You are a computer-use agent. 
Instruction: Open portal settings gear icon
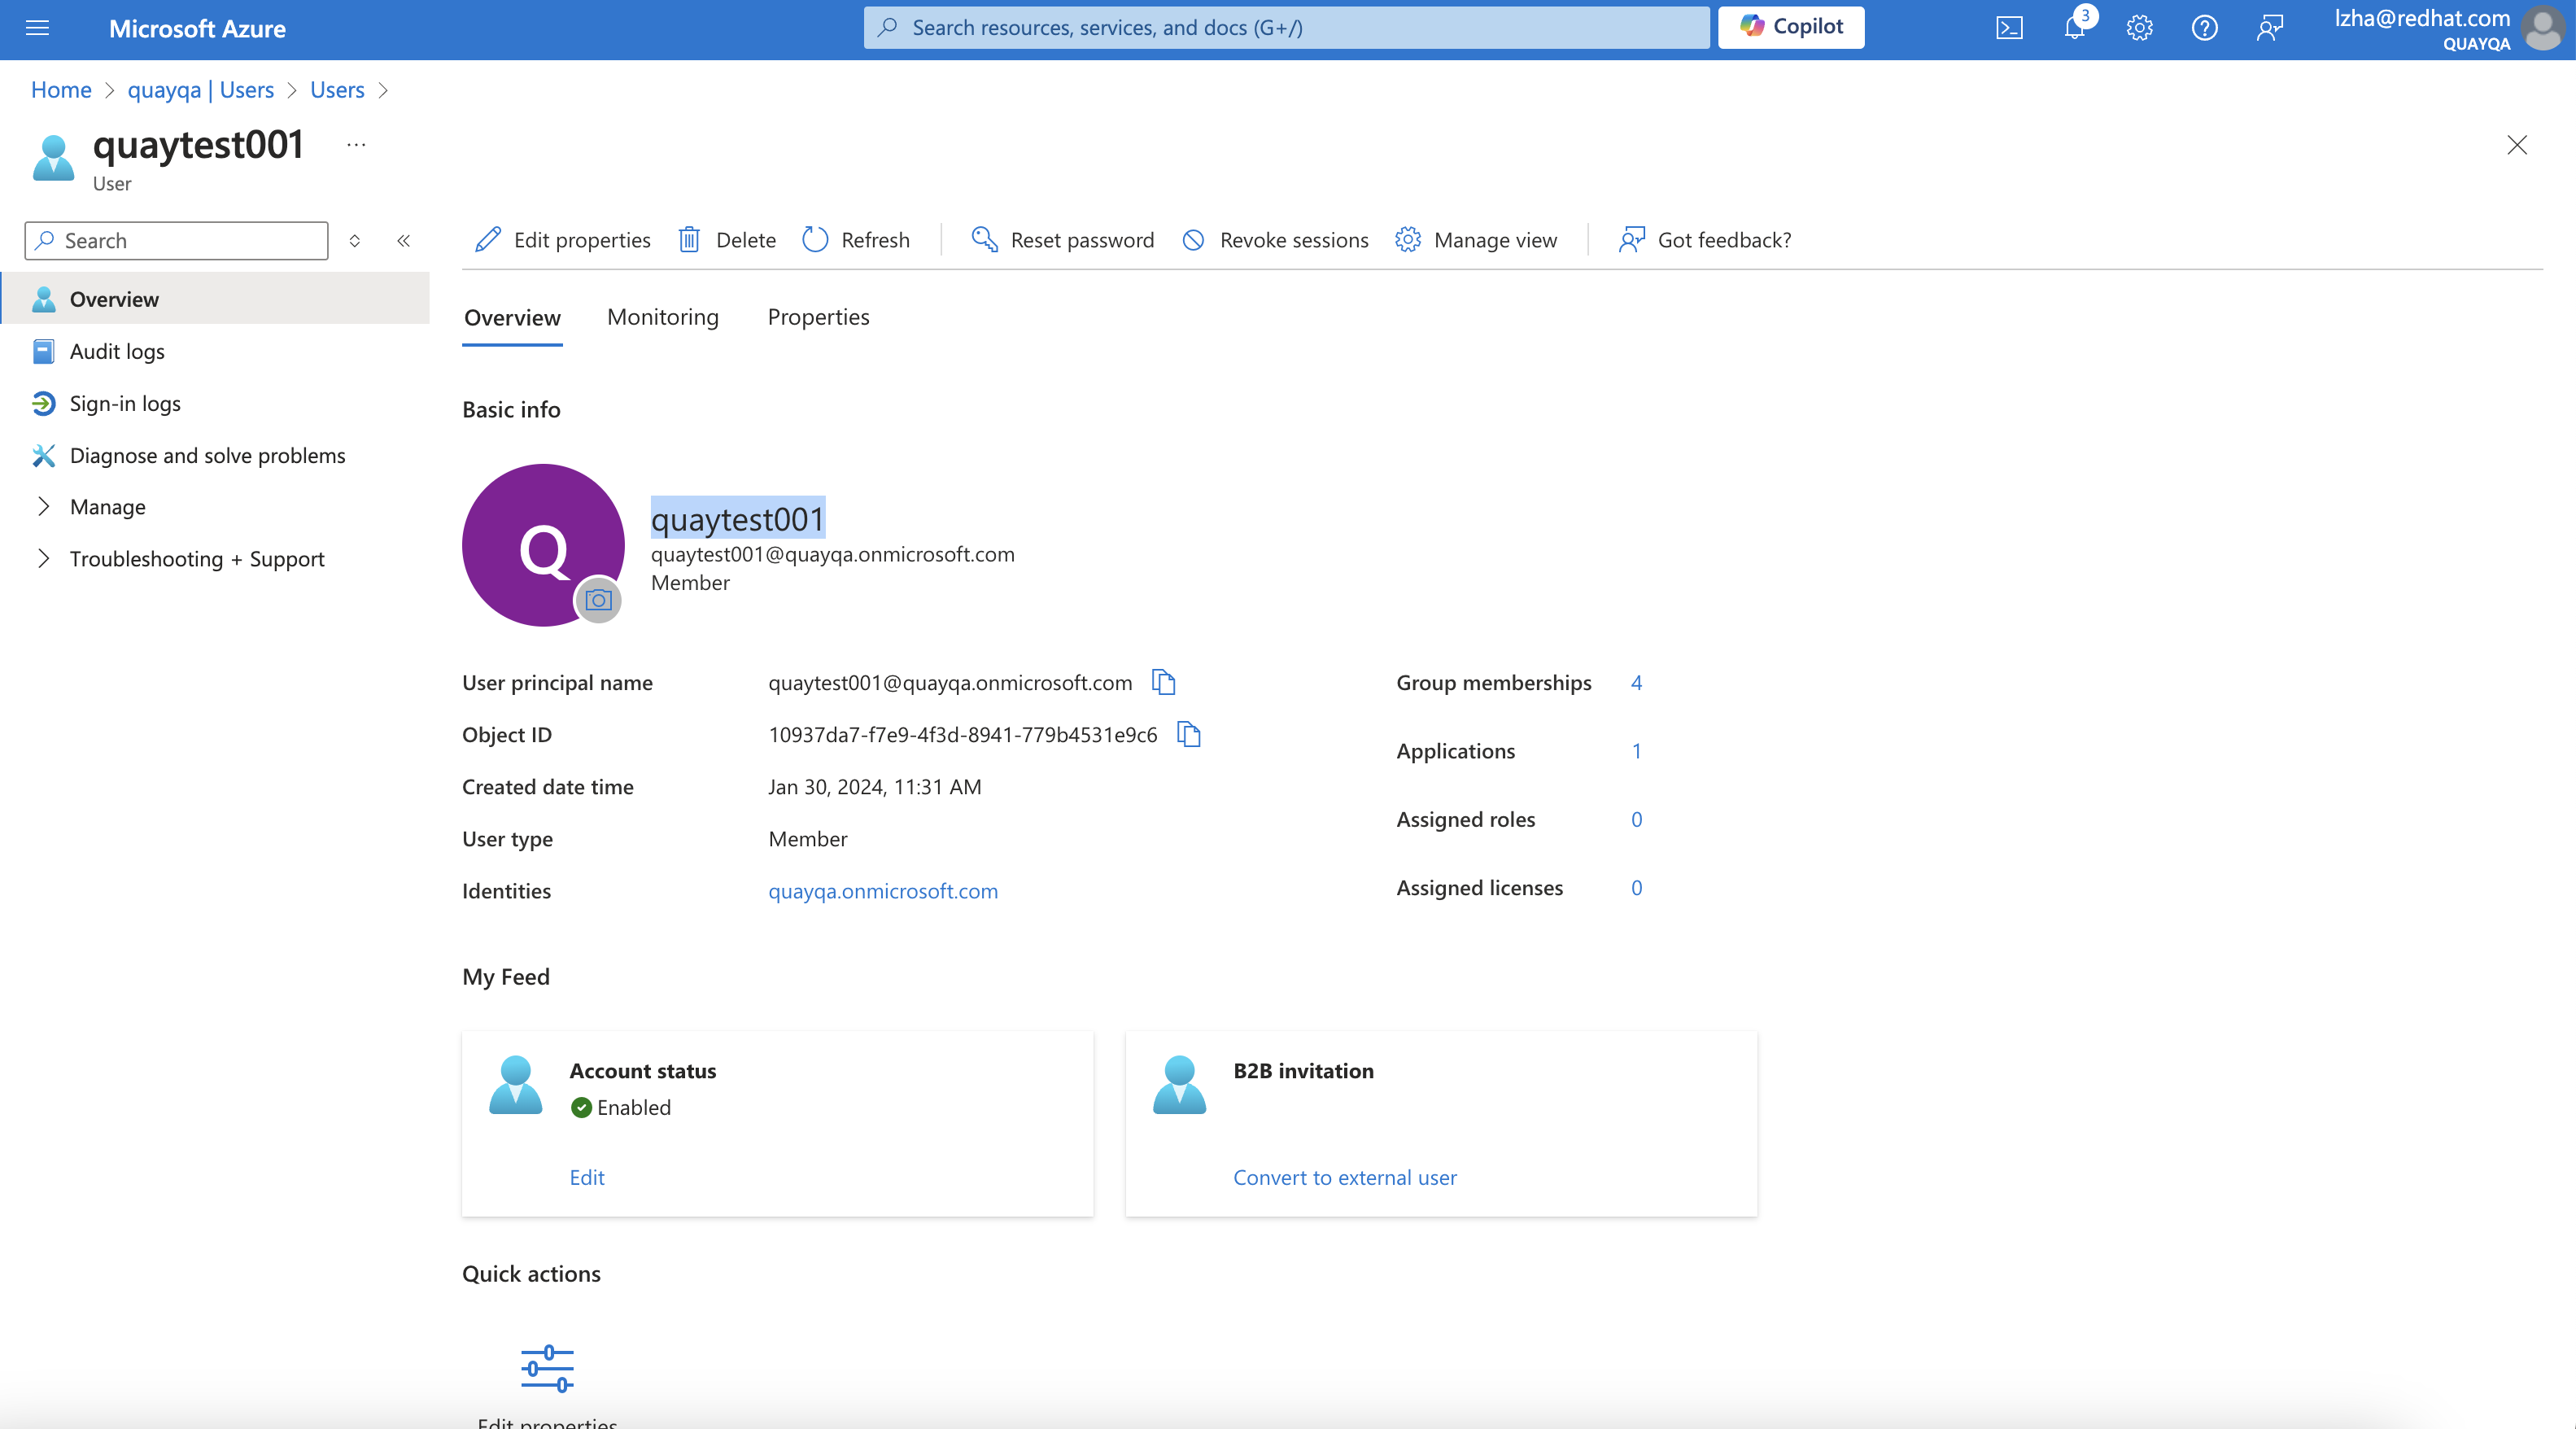pyautogui.click(x=2139, y=28)
